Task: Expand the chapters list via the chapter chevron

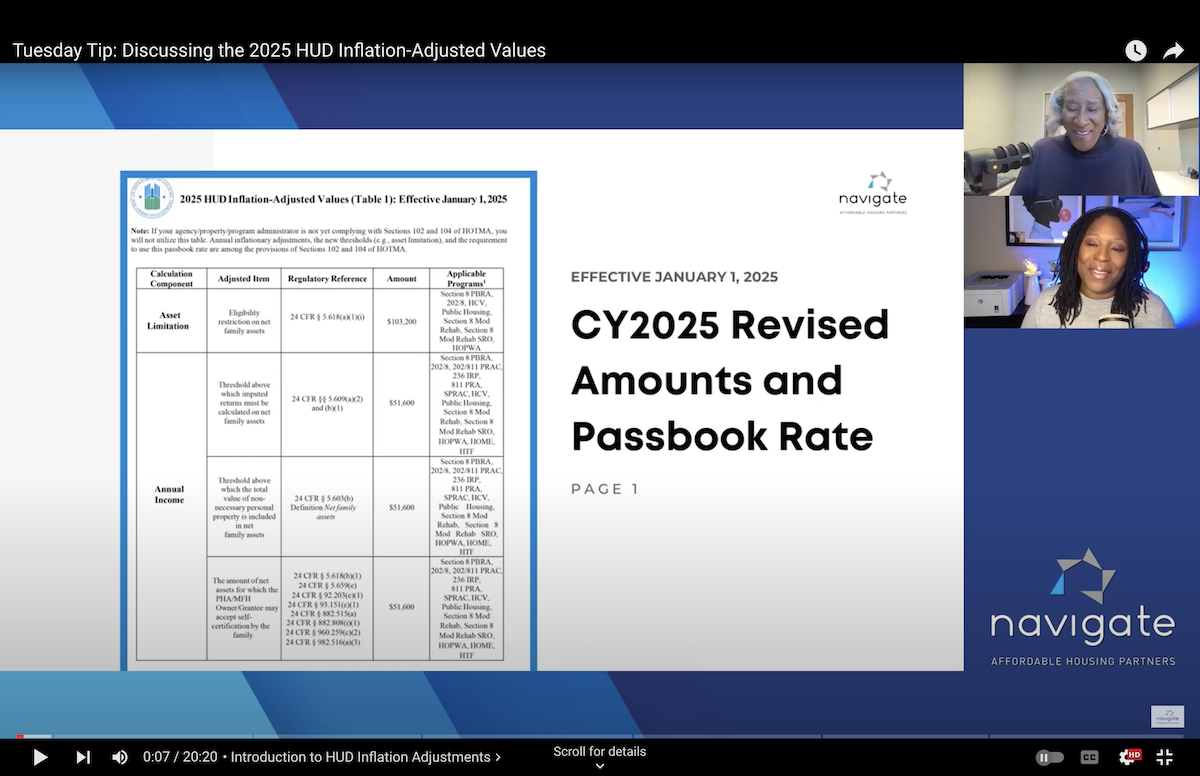Action: [497, 757]
